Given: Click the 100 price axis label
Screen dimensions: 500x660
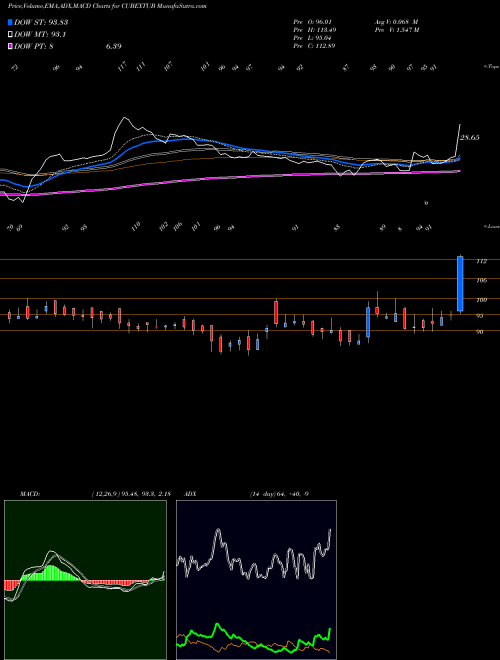Looking at the screenshot, I should [481, 300].
